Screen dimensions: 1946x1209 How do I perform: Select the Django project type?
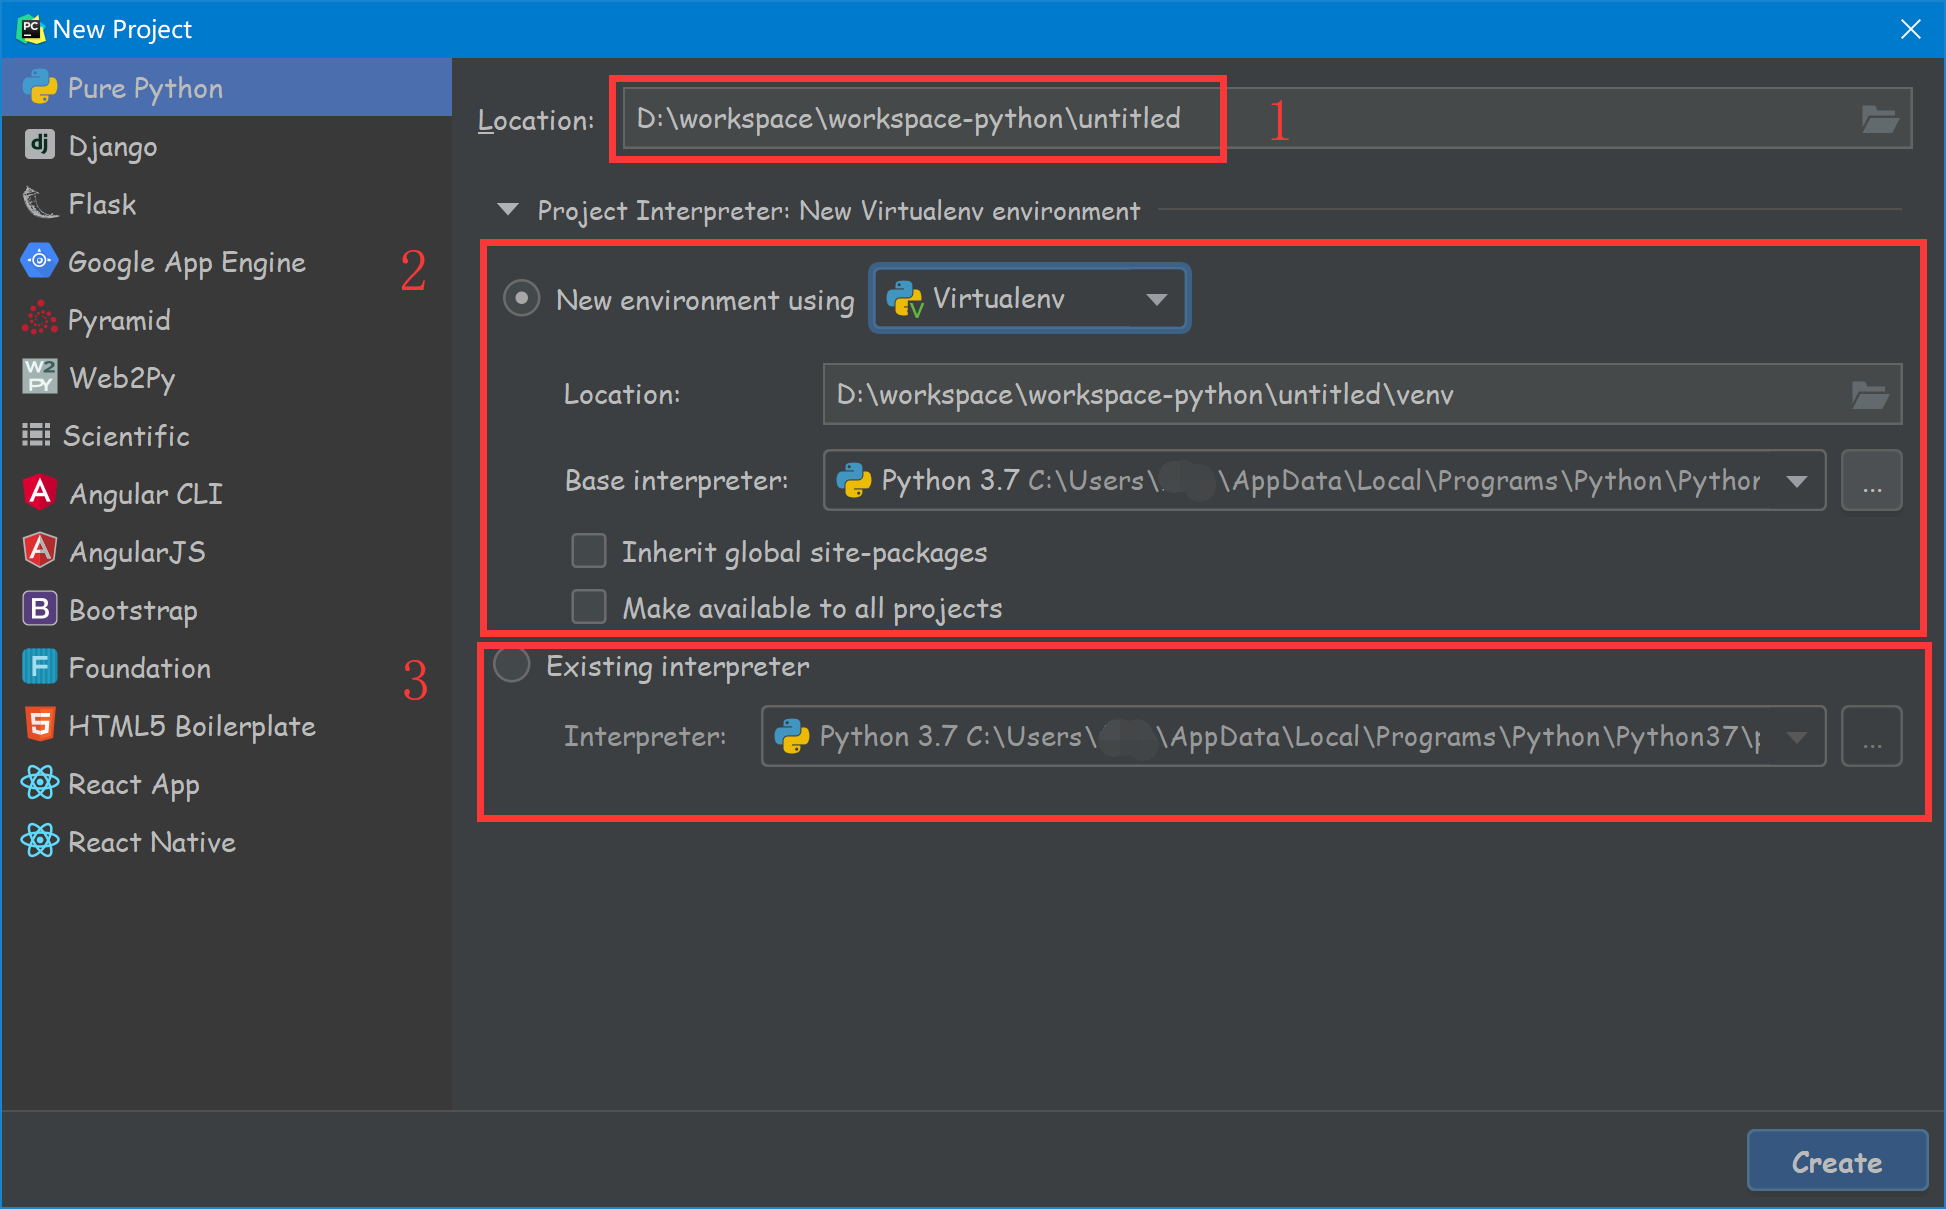click(x=112, y=145)
